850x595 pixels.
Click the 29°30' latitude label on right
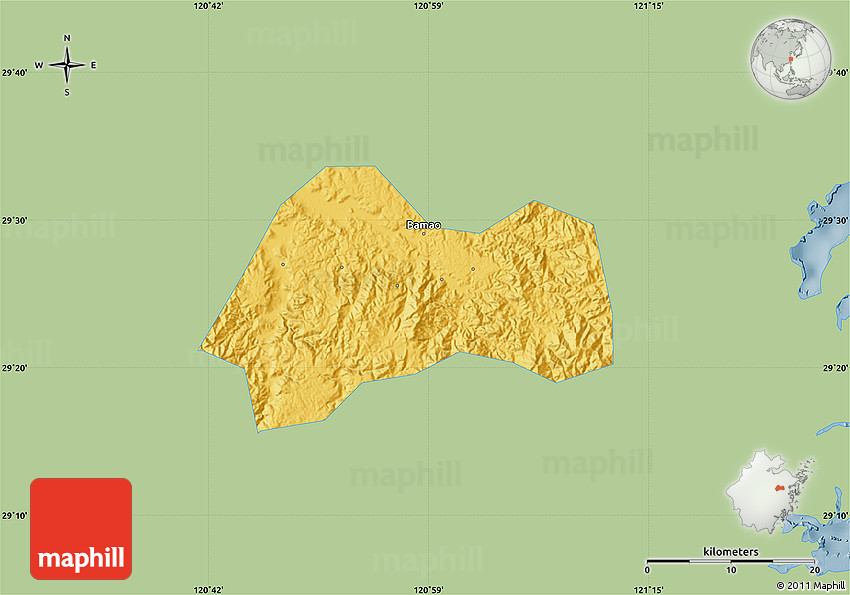tap(834, 220)
